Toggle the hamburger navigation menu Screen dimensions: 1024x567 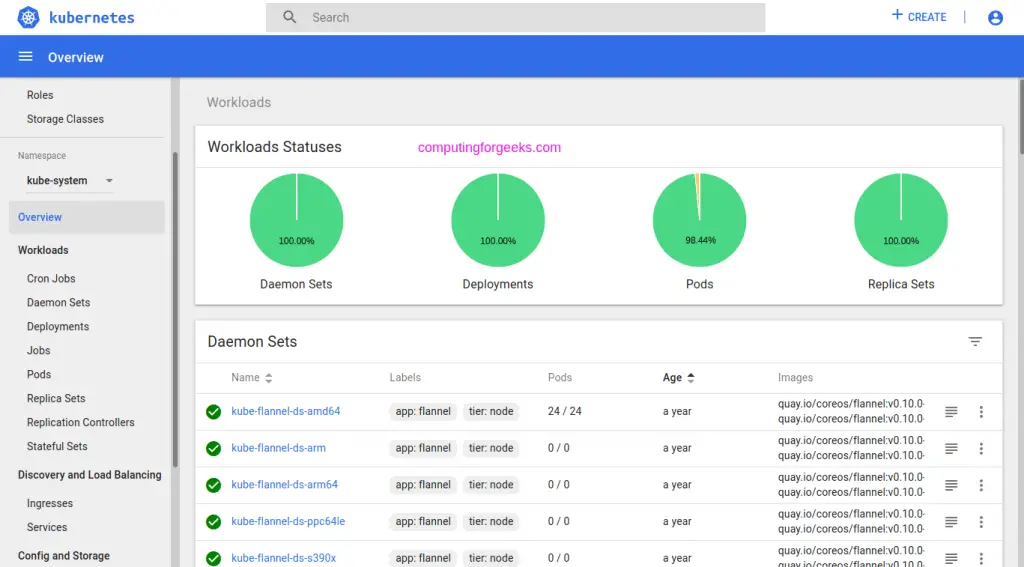click(25, 57)
